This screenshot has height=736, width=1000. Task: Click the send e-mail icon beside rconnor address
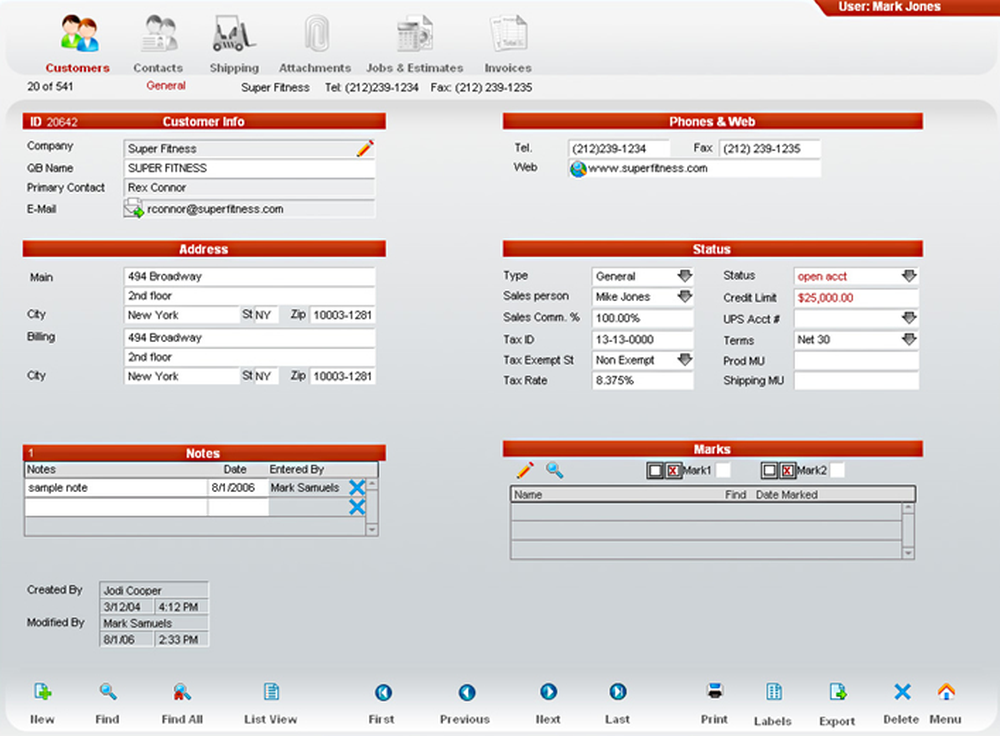(x=134, y=208)
